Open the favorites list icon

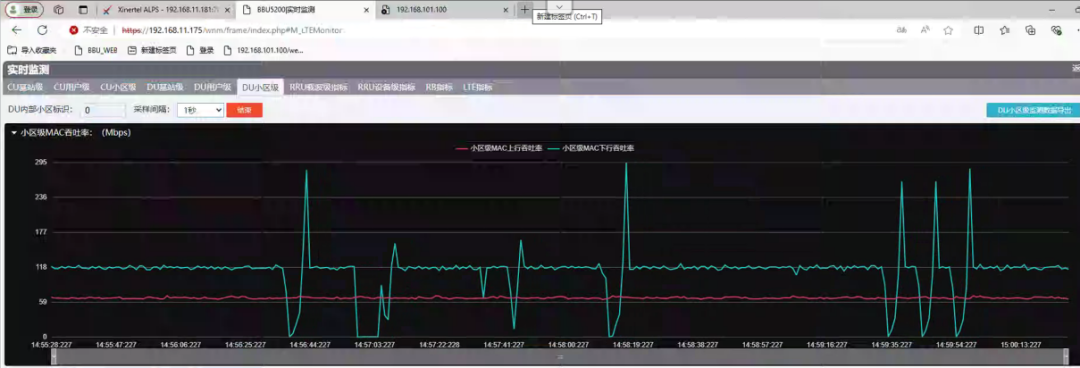tap(1005, 30)
